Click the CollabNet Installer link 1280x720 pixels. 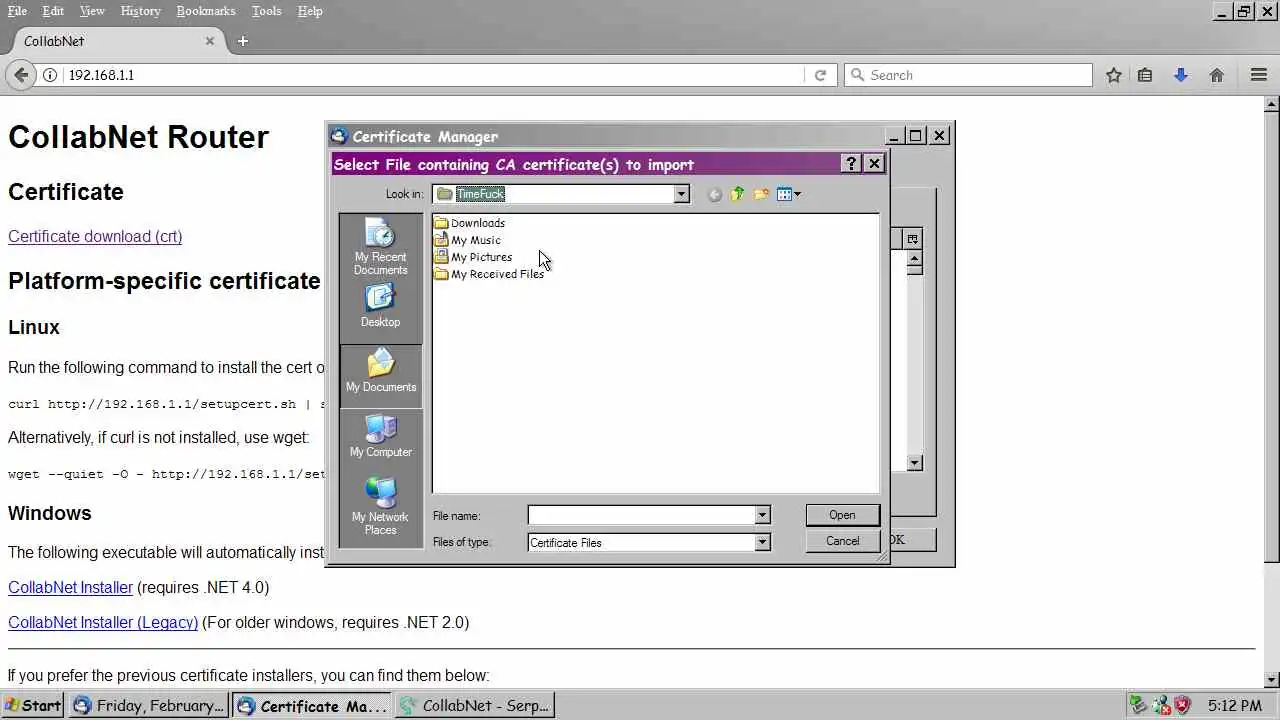pos(70,587)
